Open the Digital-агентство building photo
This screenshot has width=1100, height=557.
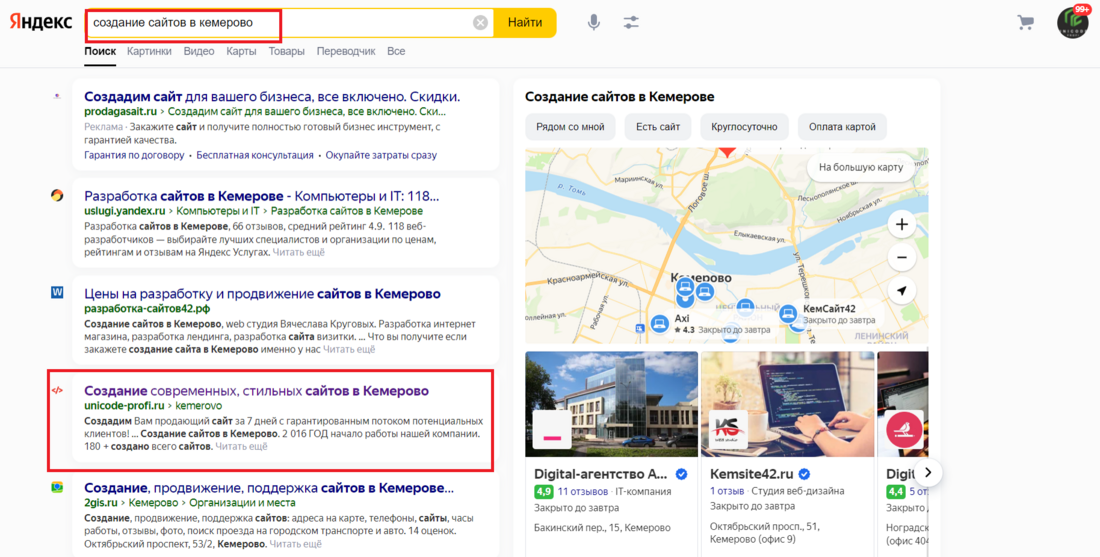point(611,403)
